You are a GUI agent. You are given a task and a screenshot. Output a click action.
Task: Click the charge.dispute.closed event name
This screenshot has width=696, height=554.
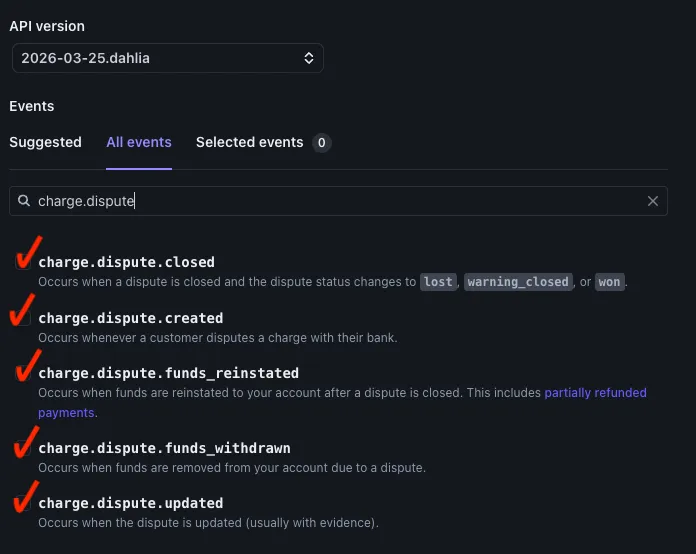[127, 262]
